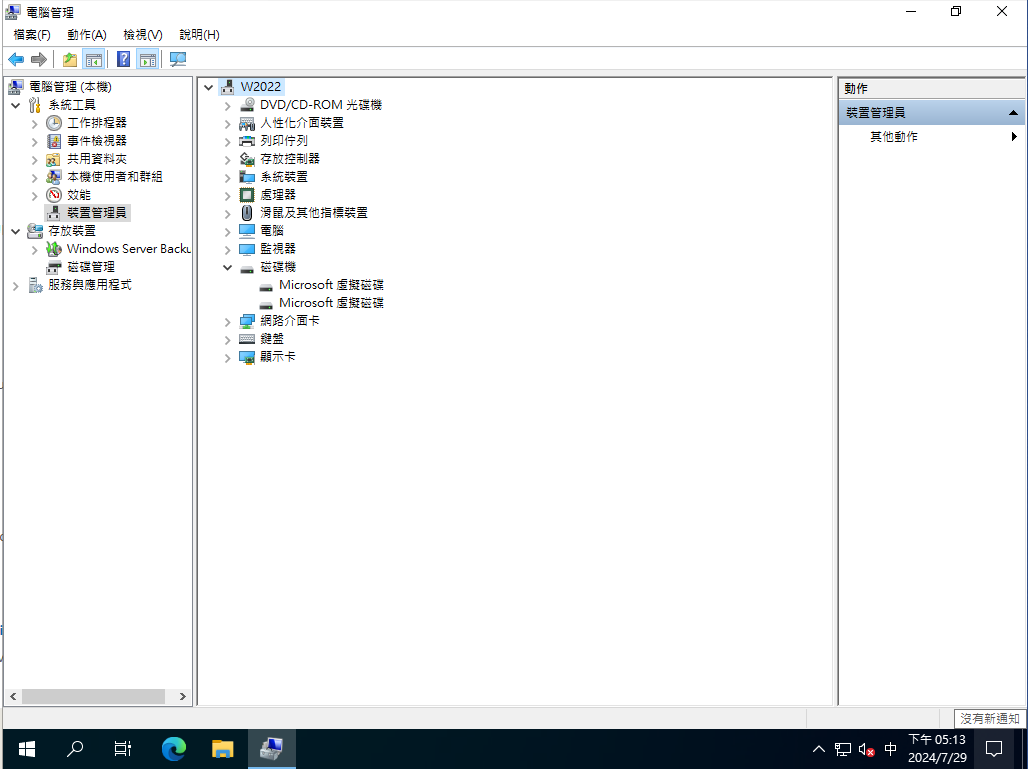Select the 磁碟管理 icon

[54, 267]
